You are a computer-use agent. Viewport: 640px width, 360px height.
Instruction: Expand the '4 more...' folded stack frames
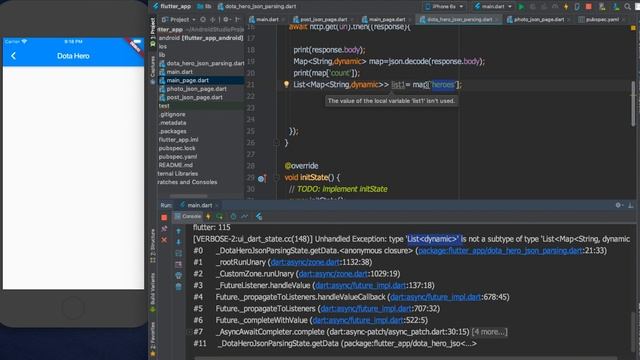pos(489,332)
